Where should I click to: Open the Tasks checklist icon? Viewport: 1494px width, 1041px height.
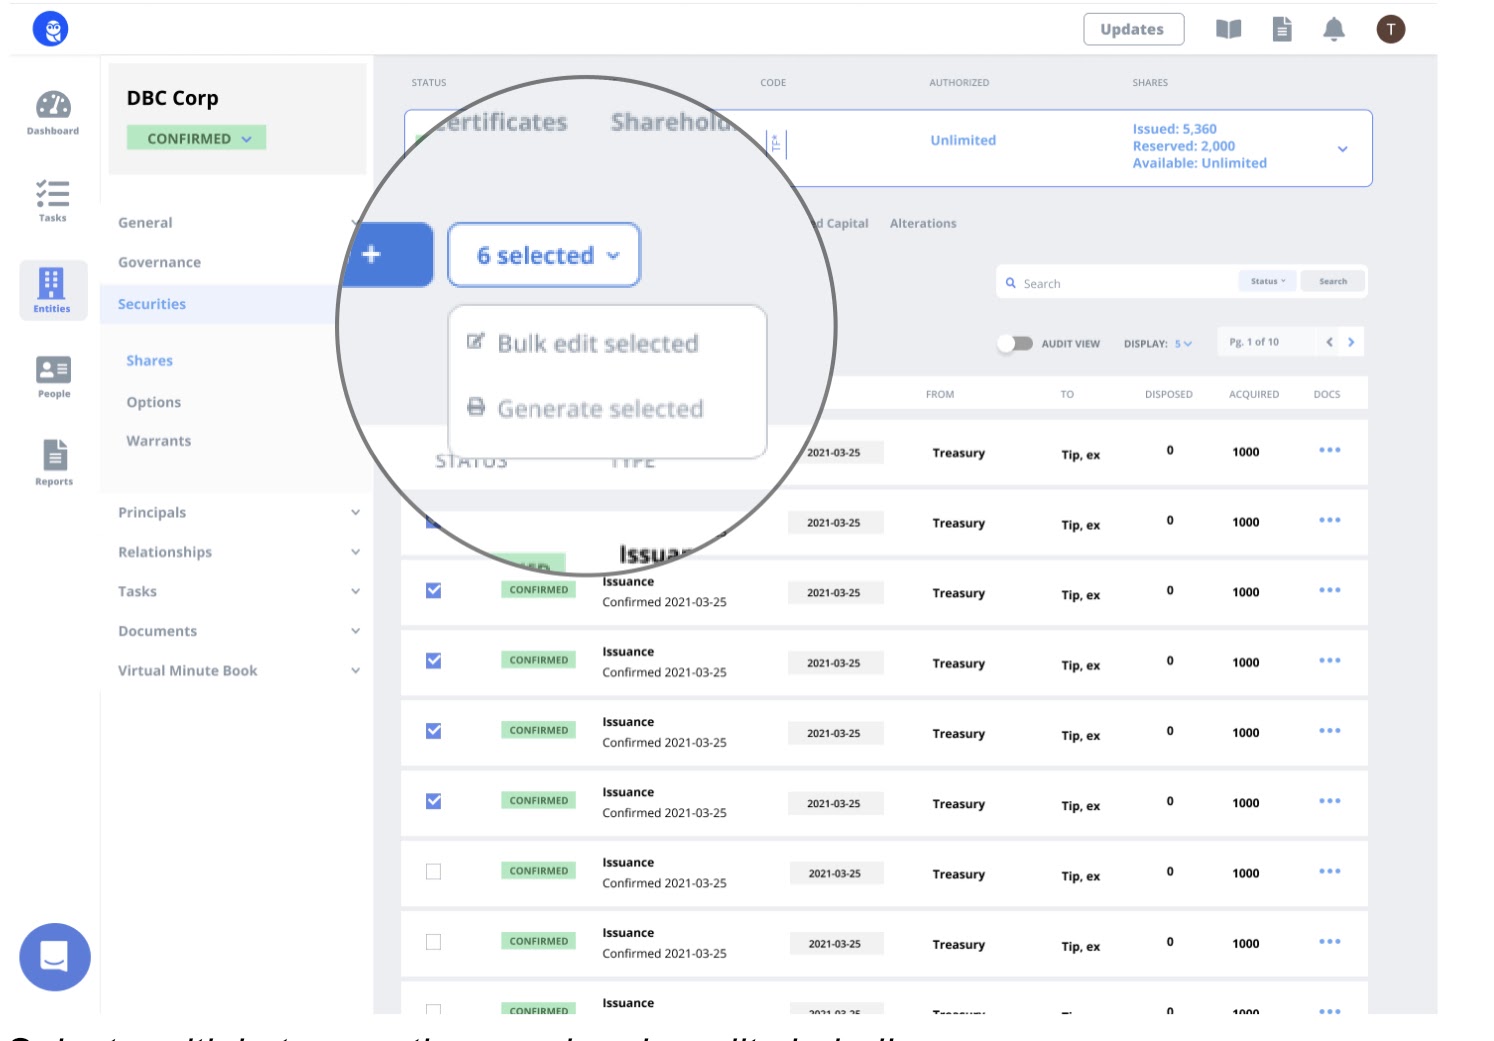[53, 199]
